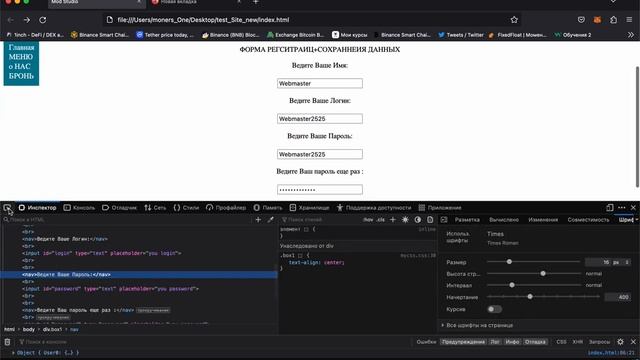640x360 pixels.
Task: Clear console with the trash icon
Action: pyautogui.click(x=7, y=342)
